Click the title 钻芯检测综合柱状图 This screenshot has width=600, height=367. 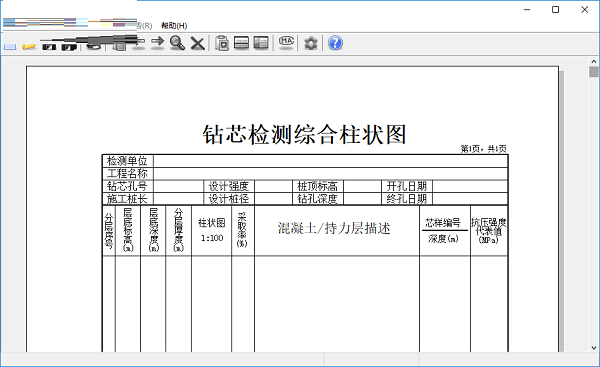click(x=304, y=134)
